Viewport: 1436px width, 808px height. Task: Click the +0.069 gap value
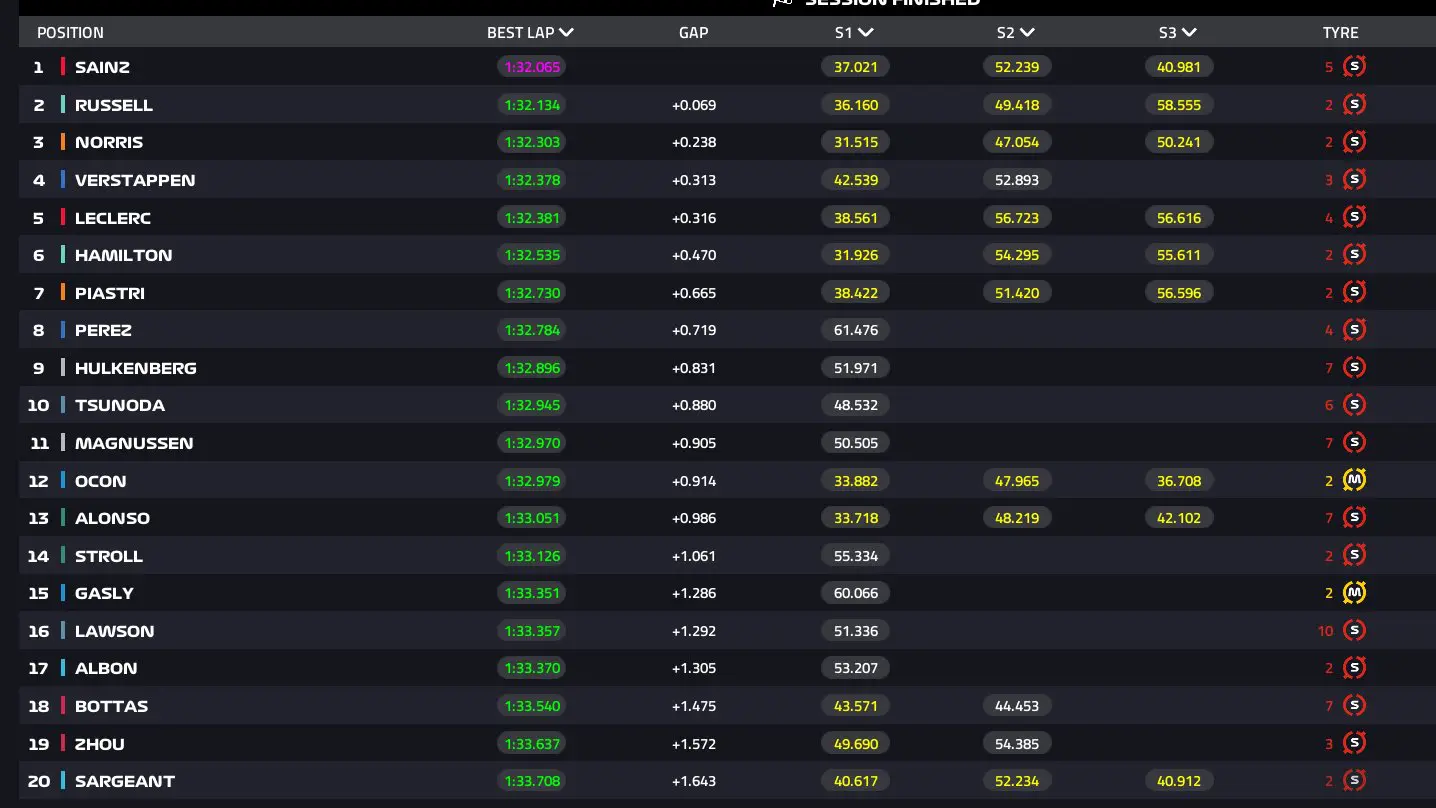[694, 105]
